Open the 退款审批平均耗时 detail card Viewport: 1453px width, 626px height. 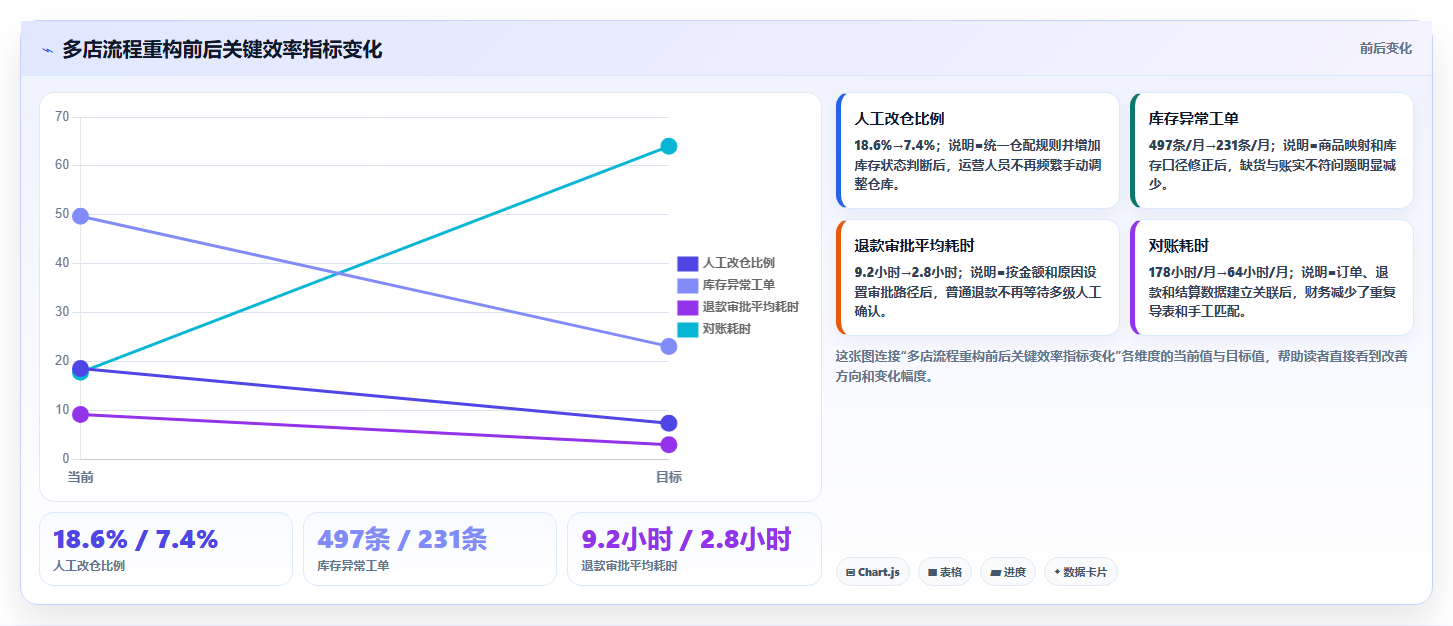977,277
